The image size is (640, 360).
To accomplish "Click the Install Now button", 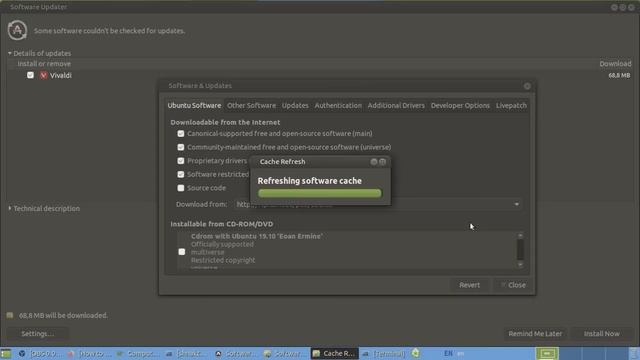I will [602, 334].
